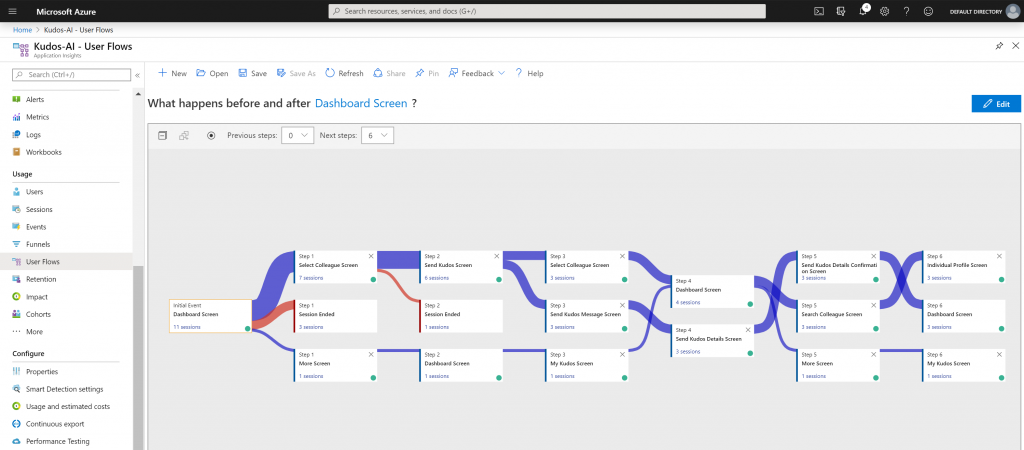Screen dimensions: 1024x450
Task: Open the 7 sessions link in Step 1
Action: click(311, 278)
